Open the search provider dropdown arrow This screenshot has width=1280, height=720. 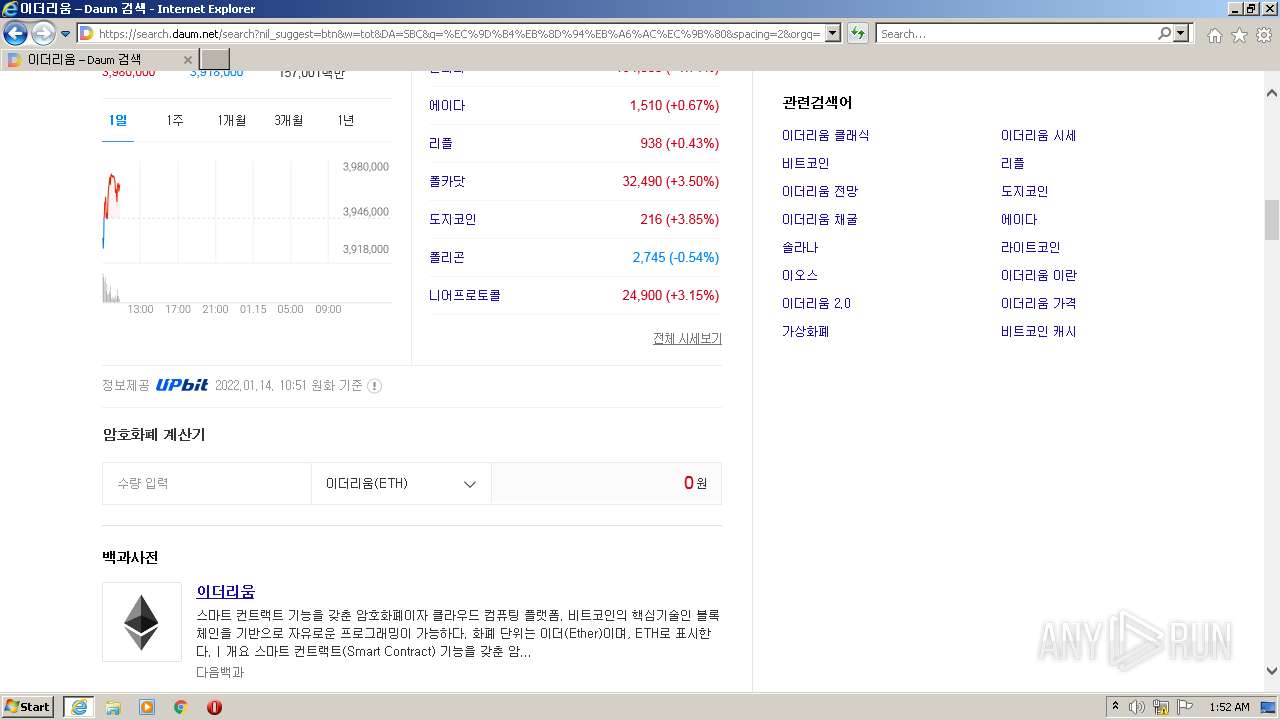1182,34
